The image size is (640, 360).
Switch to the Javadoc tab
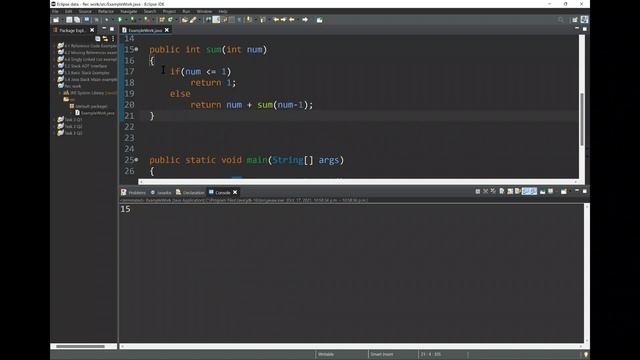(161, 192)
